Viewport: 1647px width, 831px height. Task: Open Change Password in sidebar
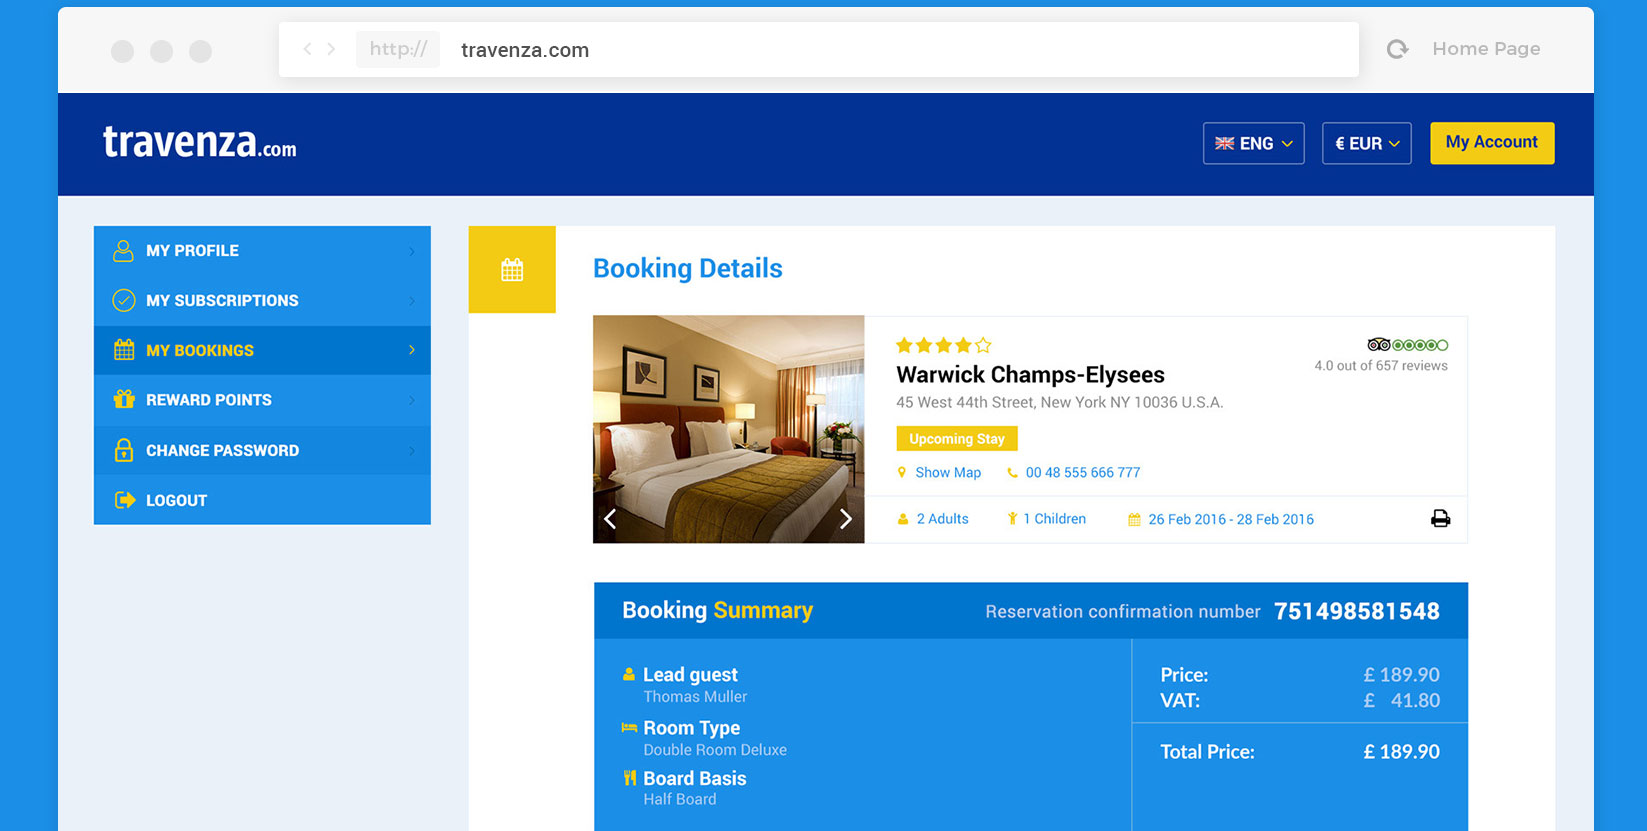pyautogui.click(x=262, y=450)
